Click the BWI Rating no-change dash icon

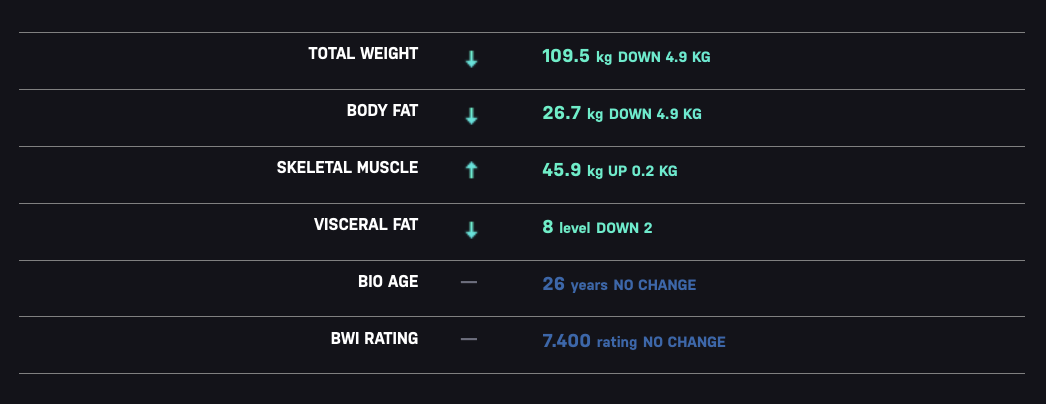click(469, 339)
